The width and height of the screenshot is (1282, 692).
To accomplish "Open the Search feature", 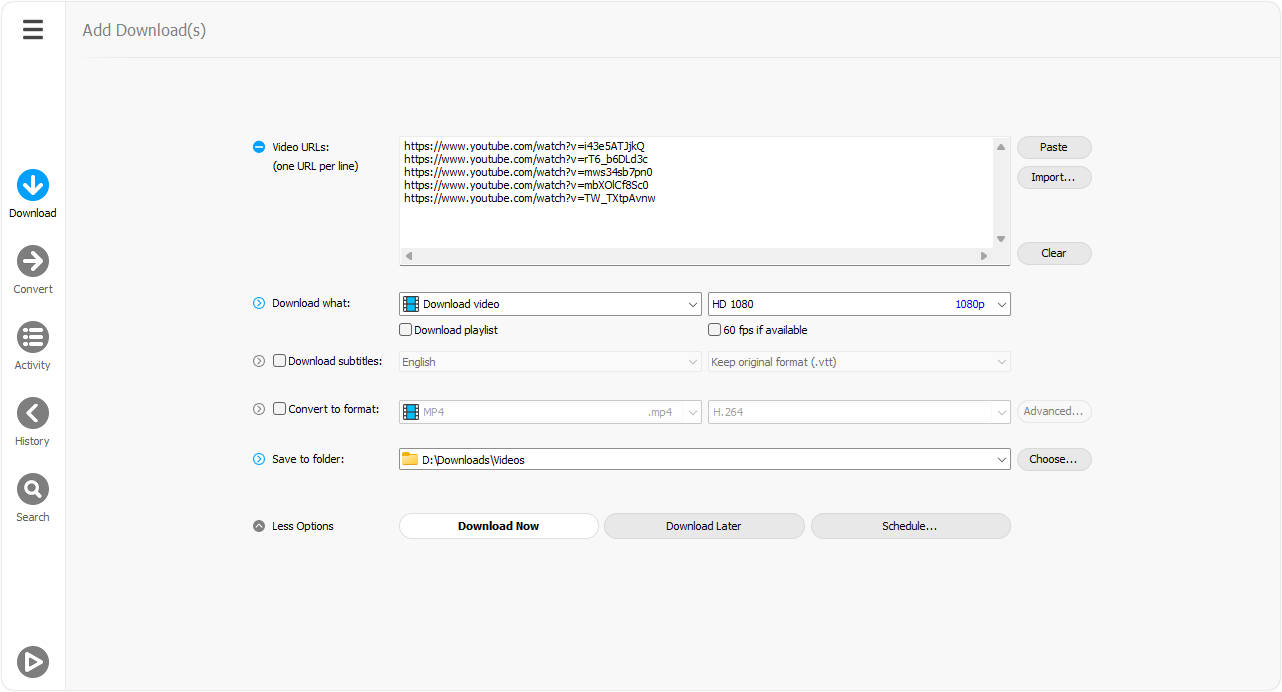I will click(x=33, y=490).
